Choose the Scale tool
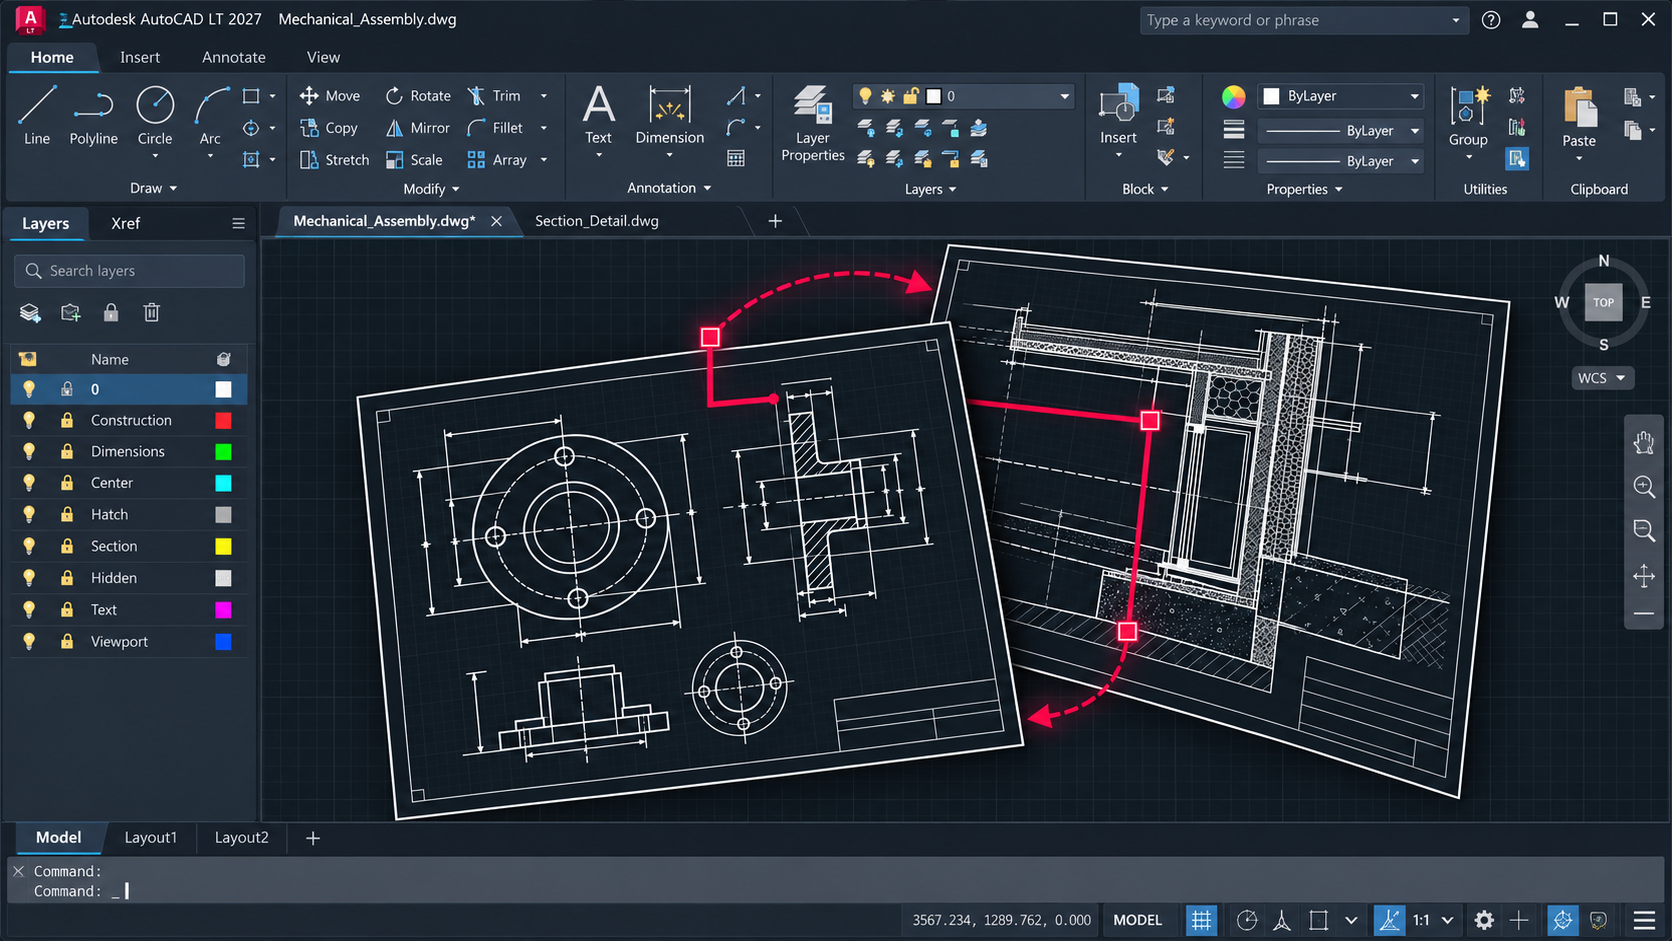1672x941 pixels. [414, 160]
